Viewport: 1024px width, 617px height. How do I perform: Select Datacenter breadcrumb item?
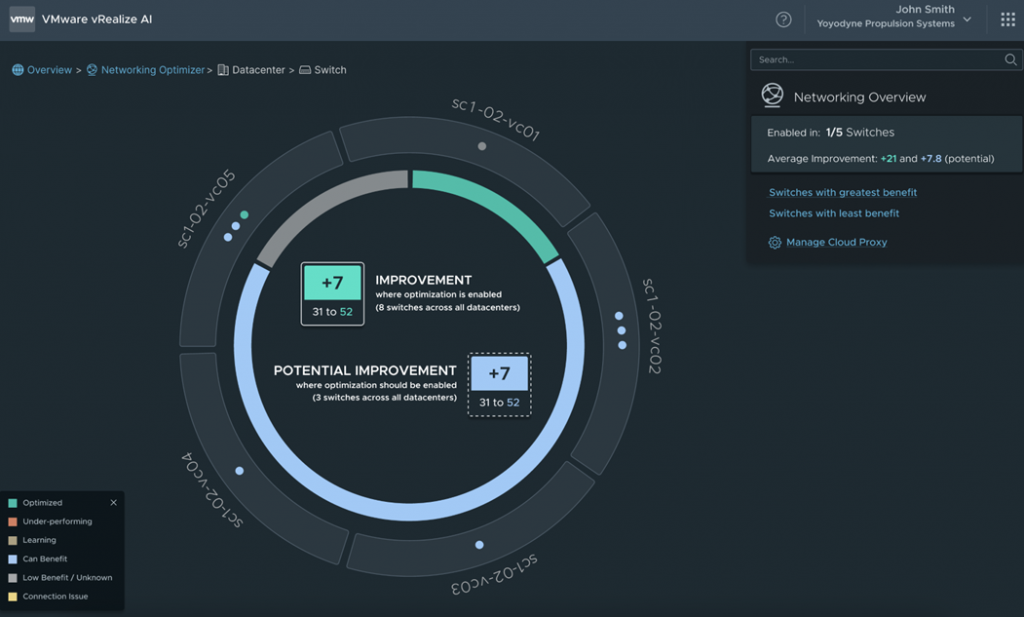pos(259,70)
